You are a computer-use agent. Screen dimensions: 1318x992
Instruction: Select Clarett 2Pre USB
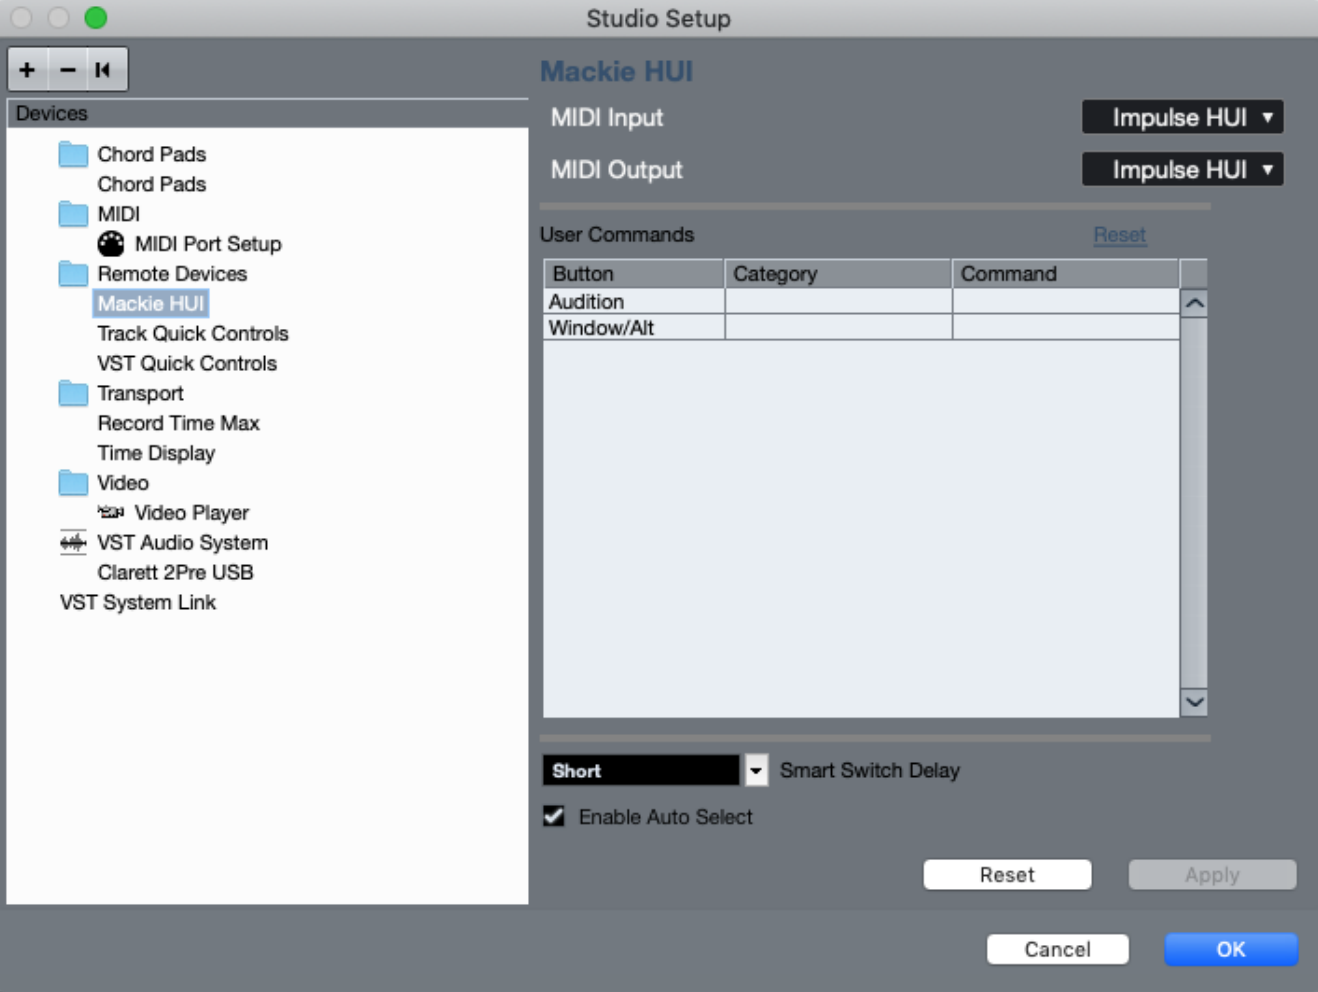[x=176, y=572]
